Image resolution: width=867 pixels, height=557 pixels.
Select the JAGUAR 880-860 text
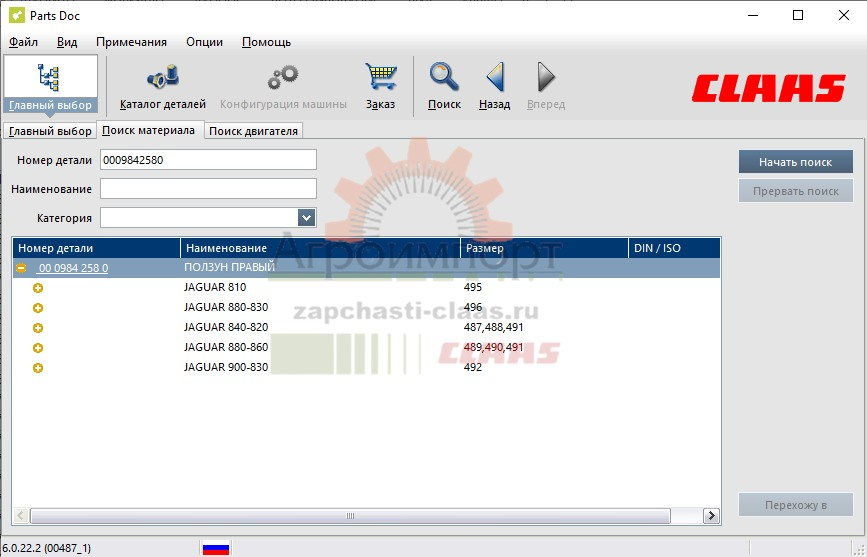[x=226, y=347]
